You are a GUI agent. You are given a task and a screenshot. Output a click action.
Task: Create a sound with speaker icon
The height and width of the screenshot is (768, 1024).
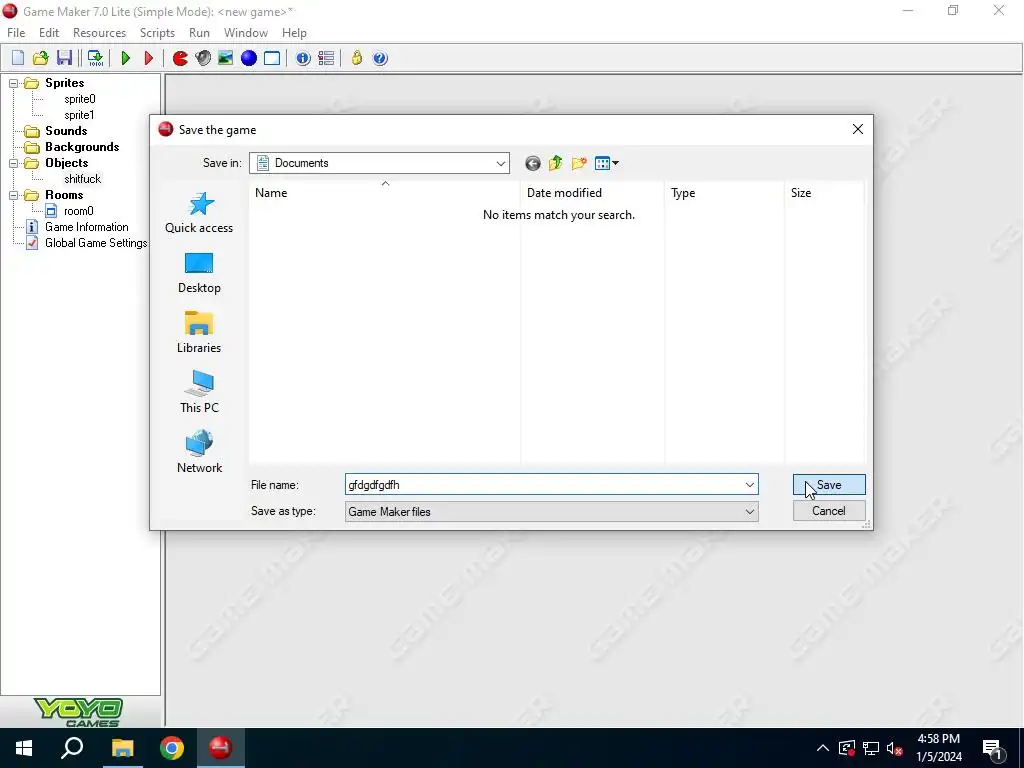[203, 58]
